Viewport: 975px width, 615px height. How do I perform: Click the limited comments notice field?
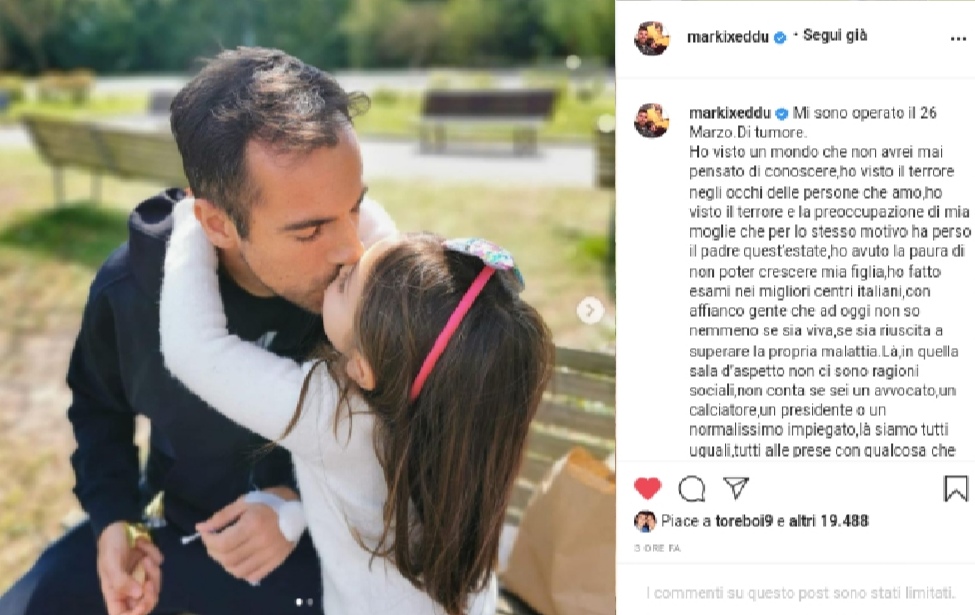click(800, 593)
